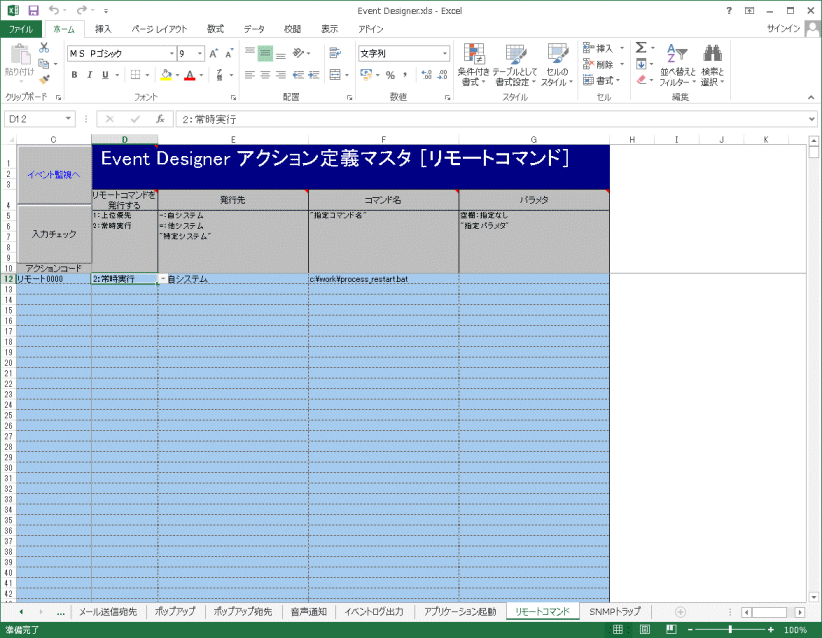
Task: Click the Accounting Number Format currency icon
Action: pyautogui.click(x=366, y=75)
